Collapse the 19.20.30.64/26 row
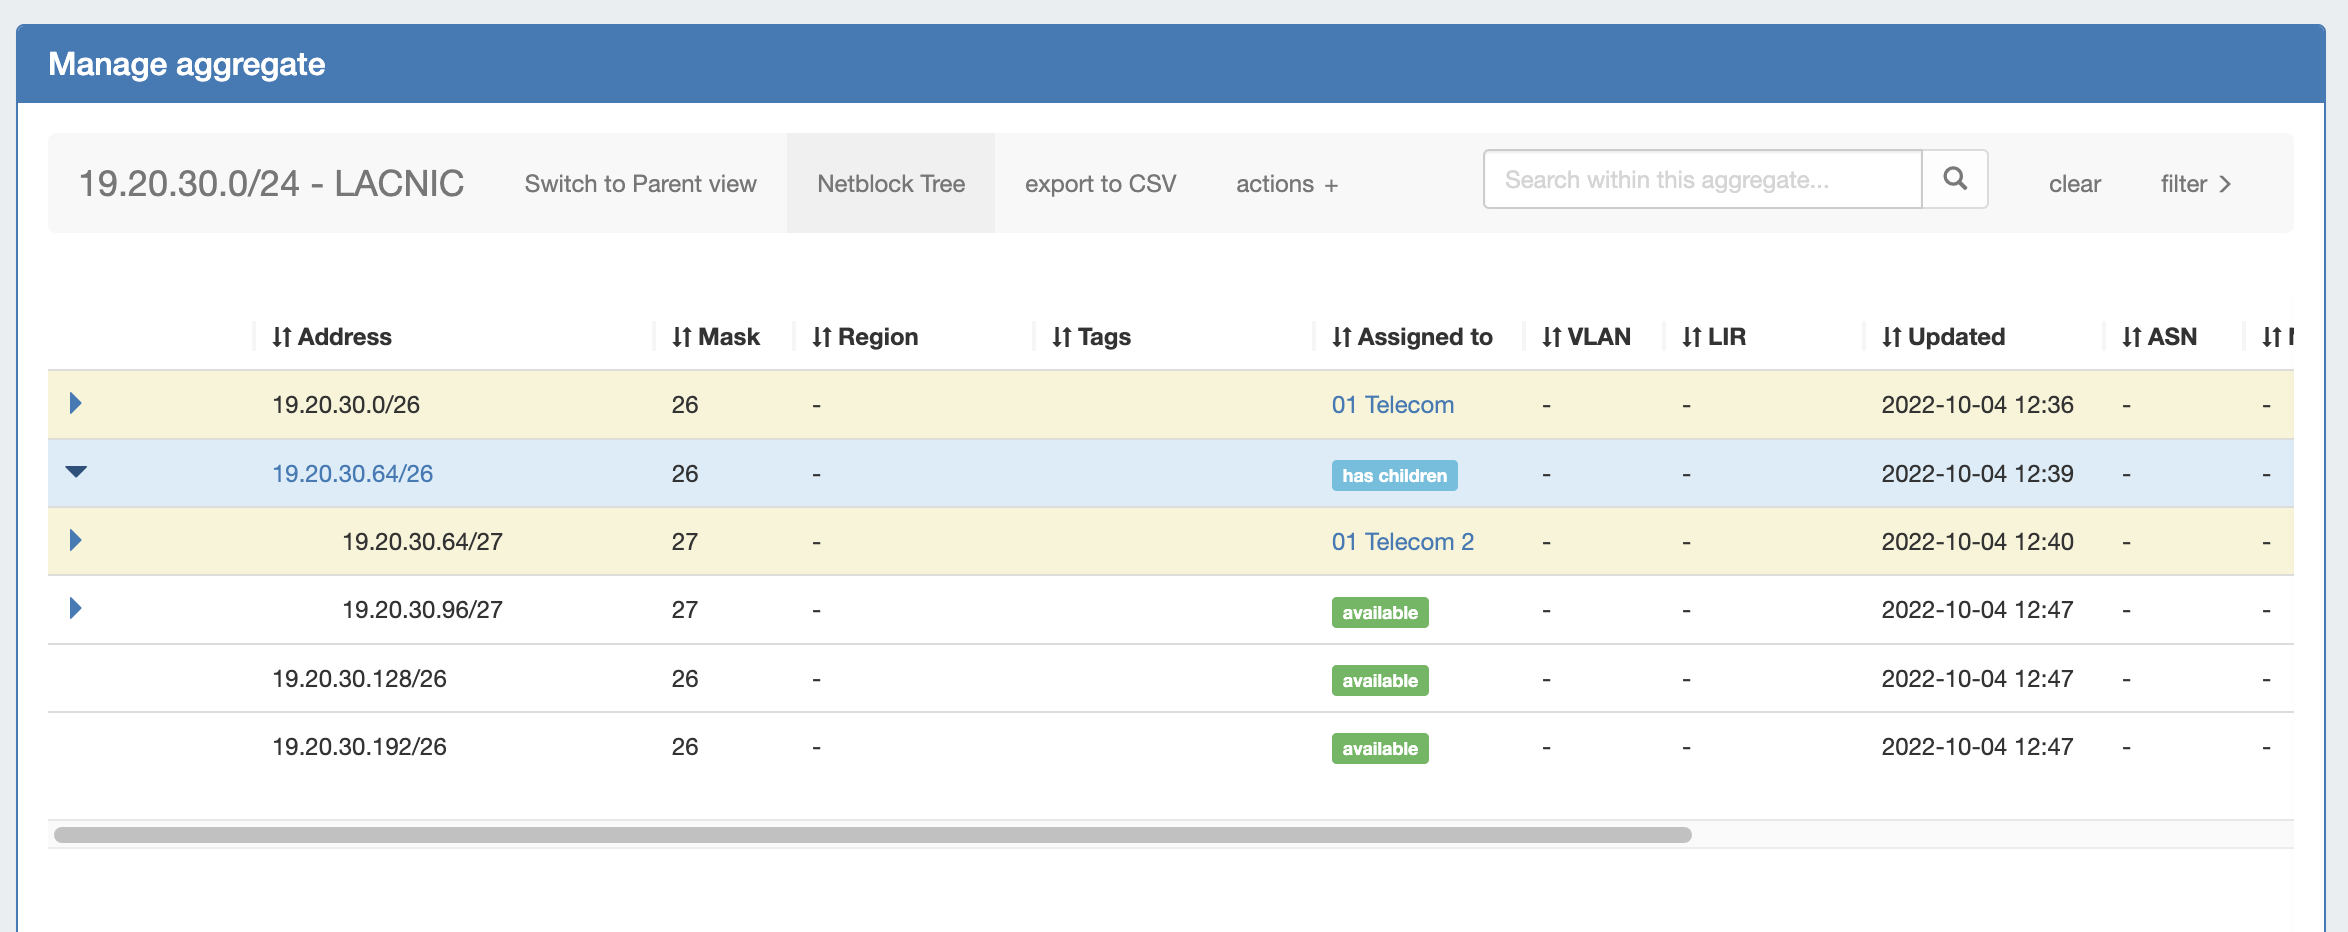Screen dimensions: 2348x932 (x=76, y=472)
